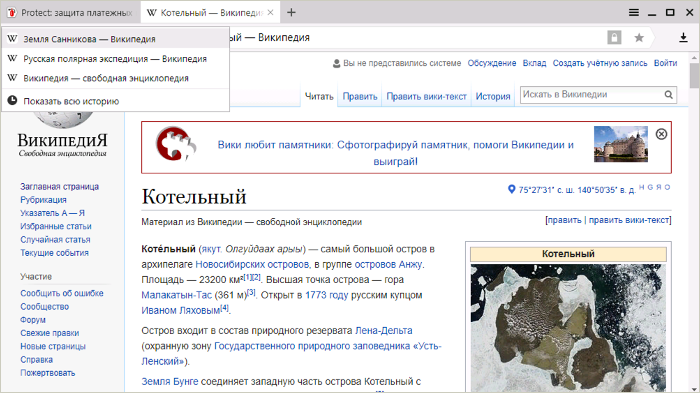Open Рубрикация in sidebar
Image resolution: width=700 pixels, height=393 pixels.
click(43, 200)
